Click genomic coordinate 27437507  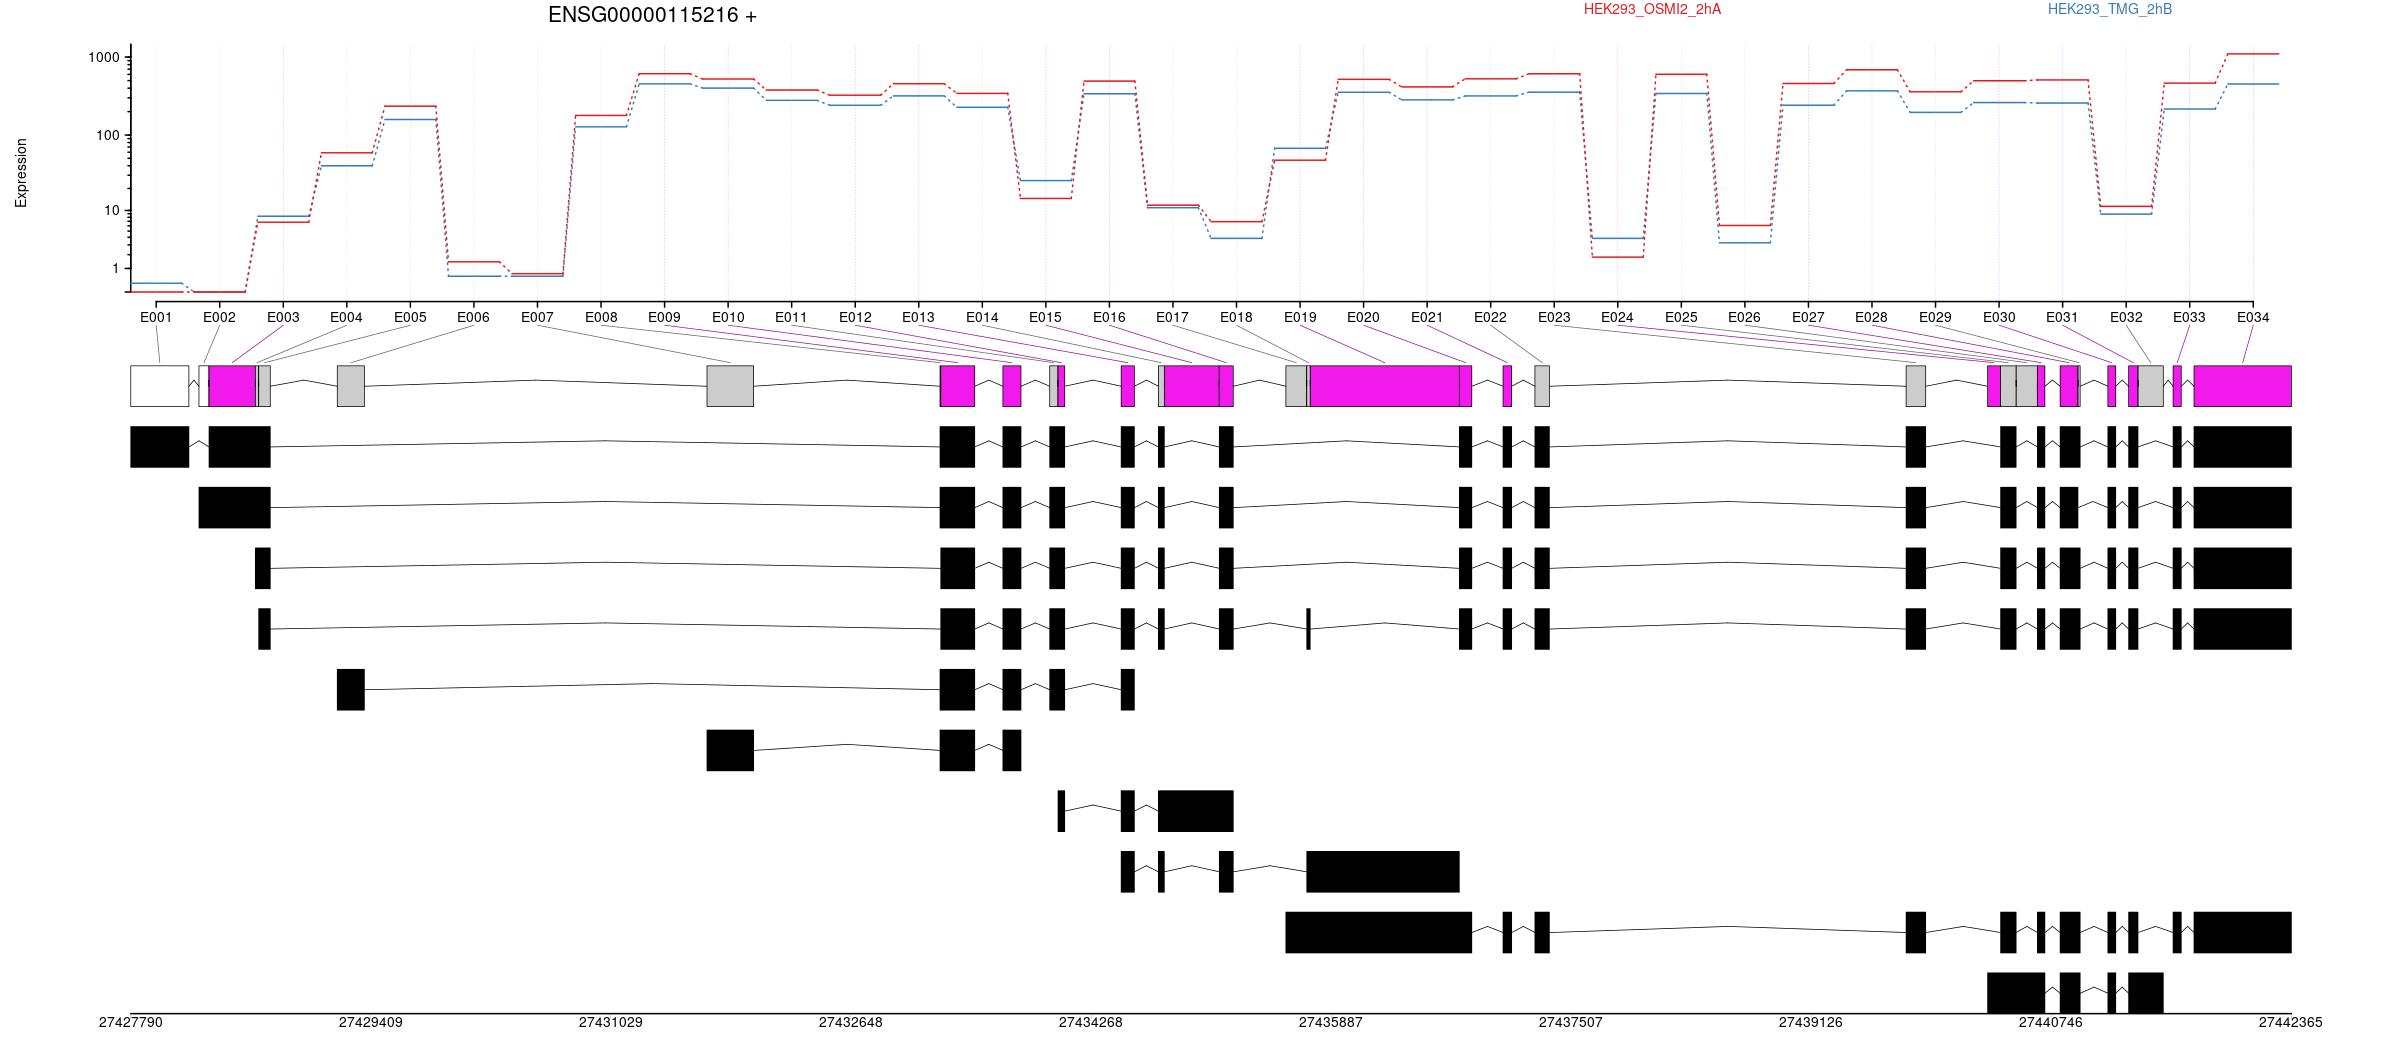pyautogui.click(x=1571, y=1023)
